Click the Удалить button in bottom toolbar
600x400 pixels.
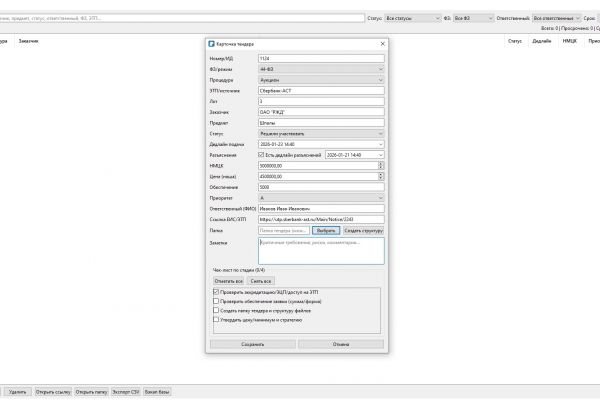[x=17, y=392]
